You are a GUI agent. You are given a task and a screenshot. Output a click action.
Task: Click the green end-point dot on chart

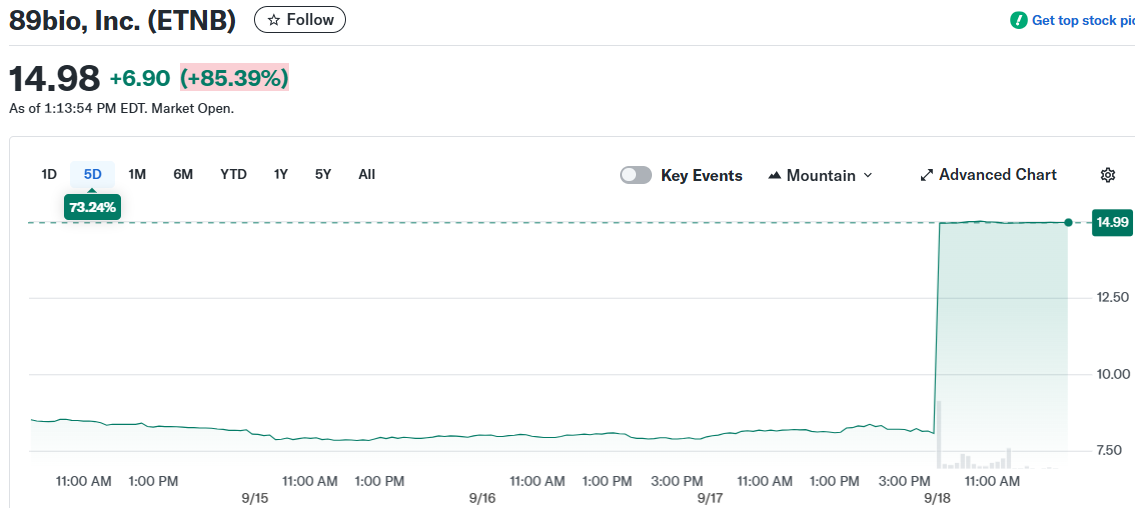[x=1068, y=222]
